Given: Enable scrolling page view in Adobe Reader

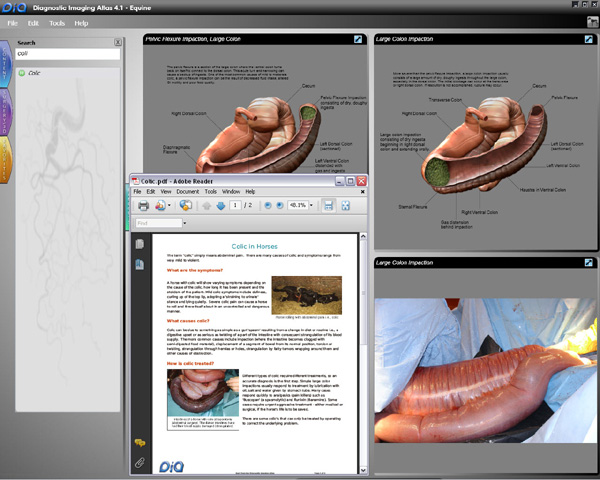Looking at the screenshot, I should click(328, 206).
